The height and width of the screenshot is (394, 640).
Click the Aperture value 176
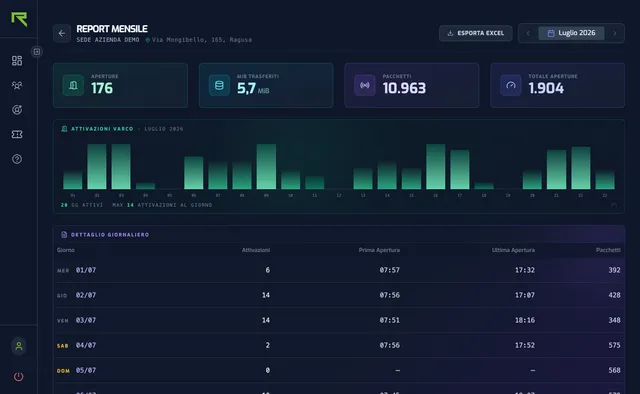pyautogui.click(x=102, y=88)
